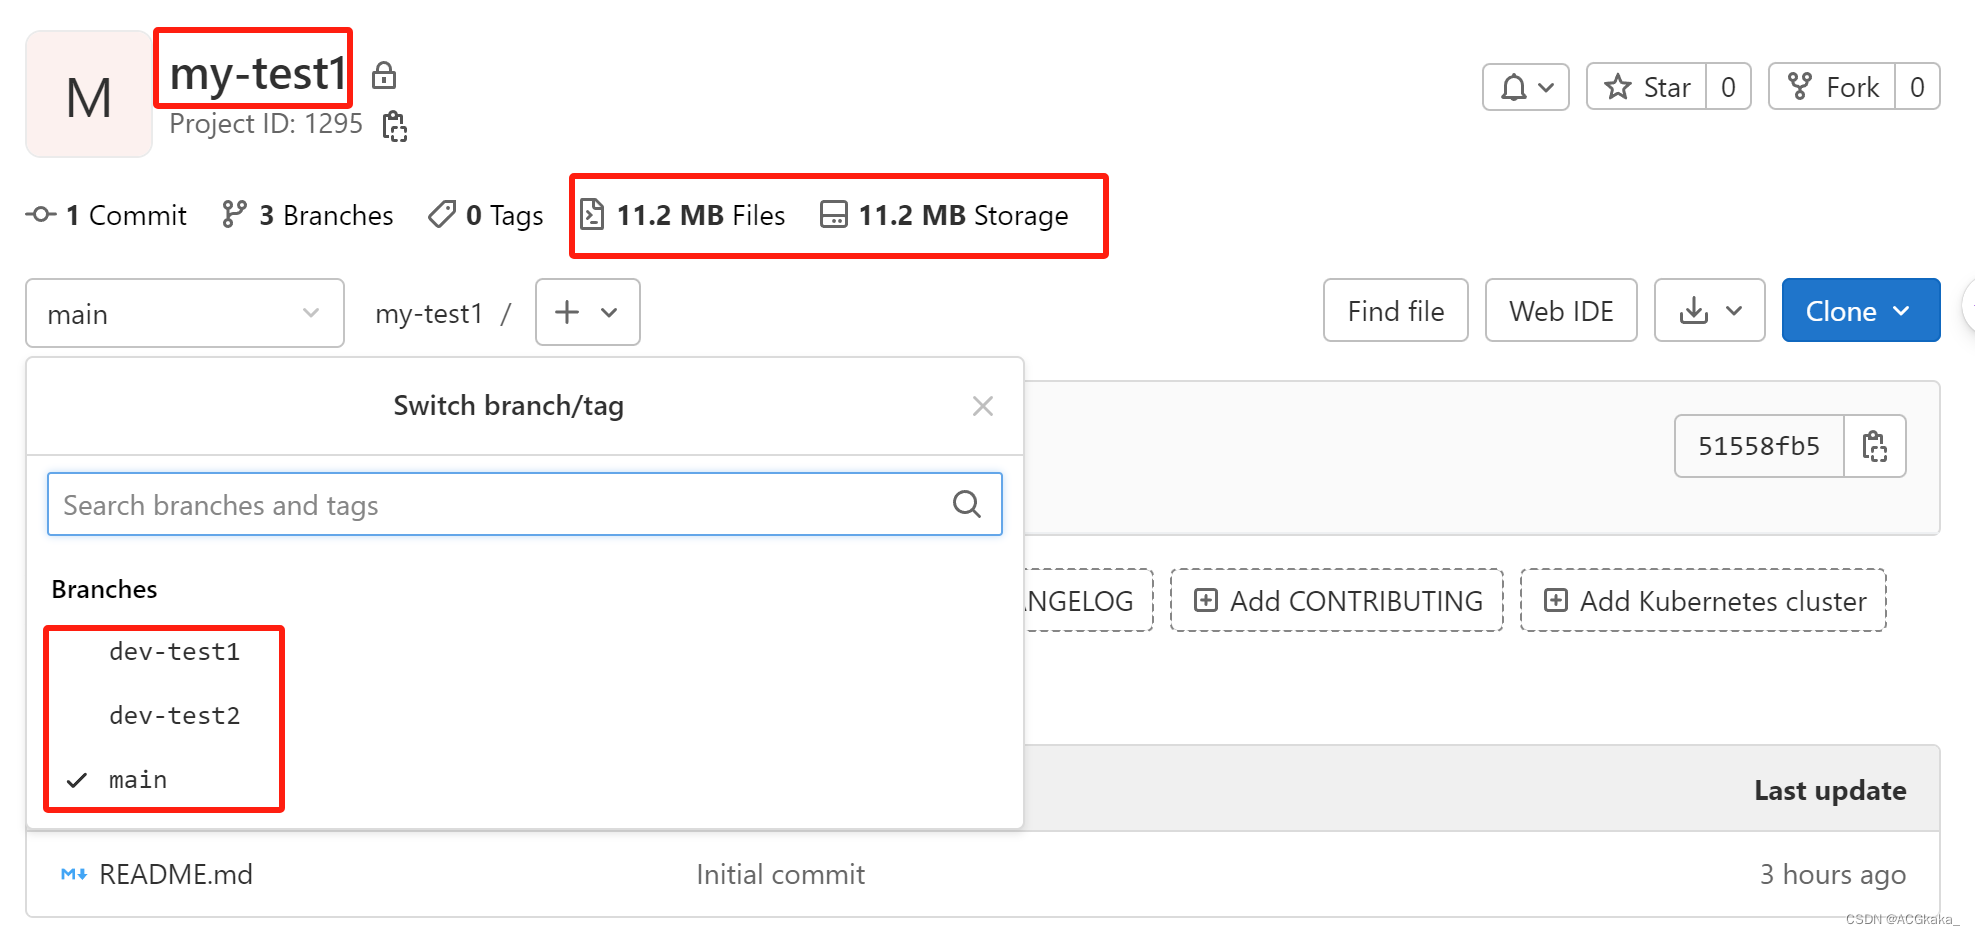
Task: Click the project avatar letter M
Action: tap(89, 94)
